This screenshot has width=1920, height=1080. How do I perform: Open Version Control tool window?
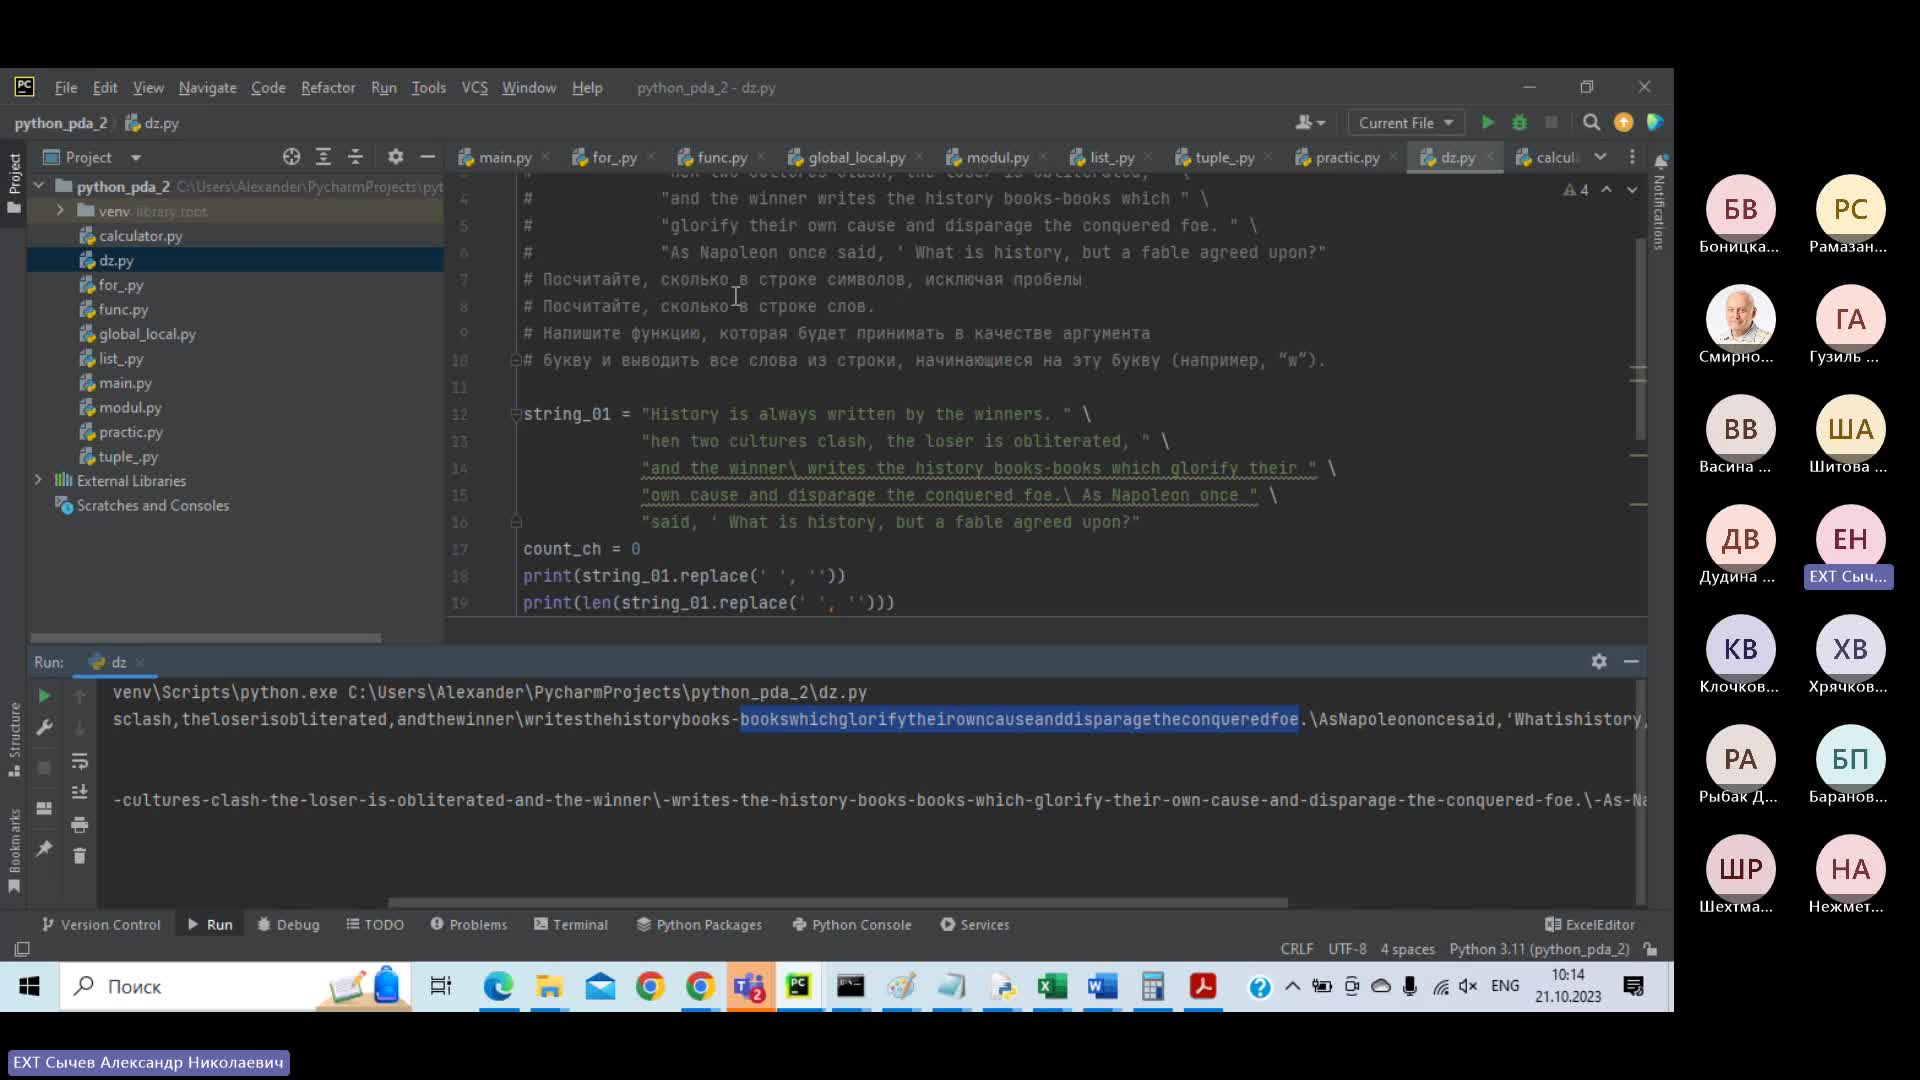pyautogui.click(x=101, y=925)
